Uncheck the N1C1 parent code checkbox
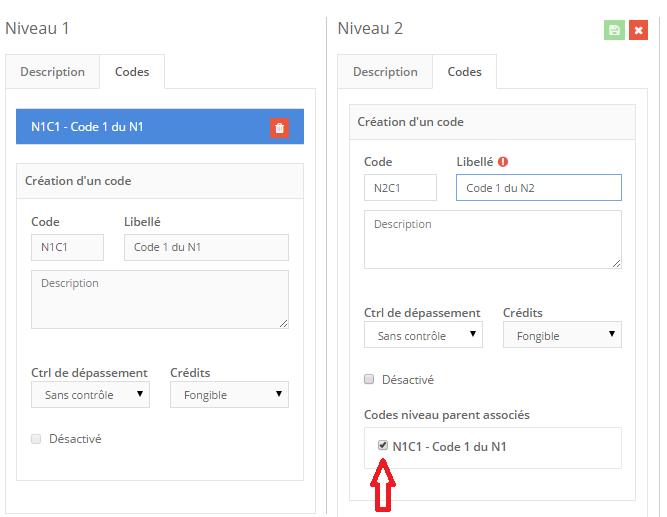Image resolution: width=667 pixels, height=517 pixels. tap(382, 446)
